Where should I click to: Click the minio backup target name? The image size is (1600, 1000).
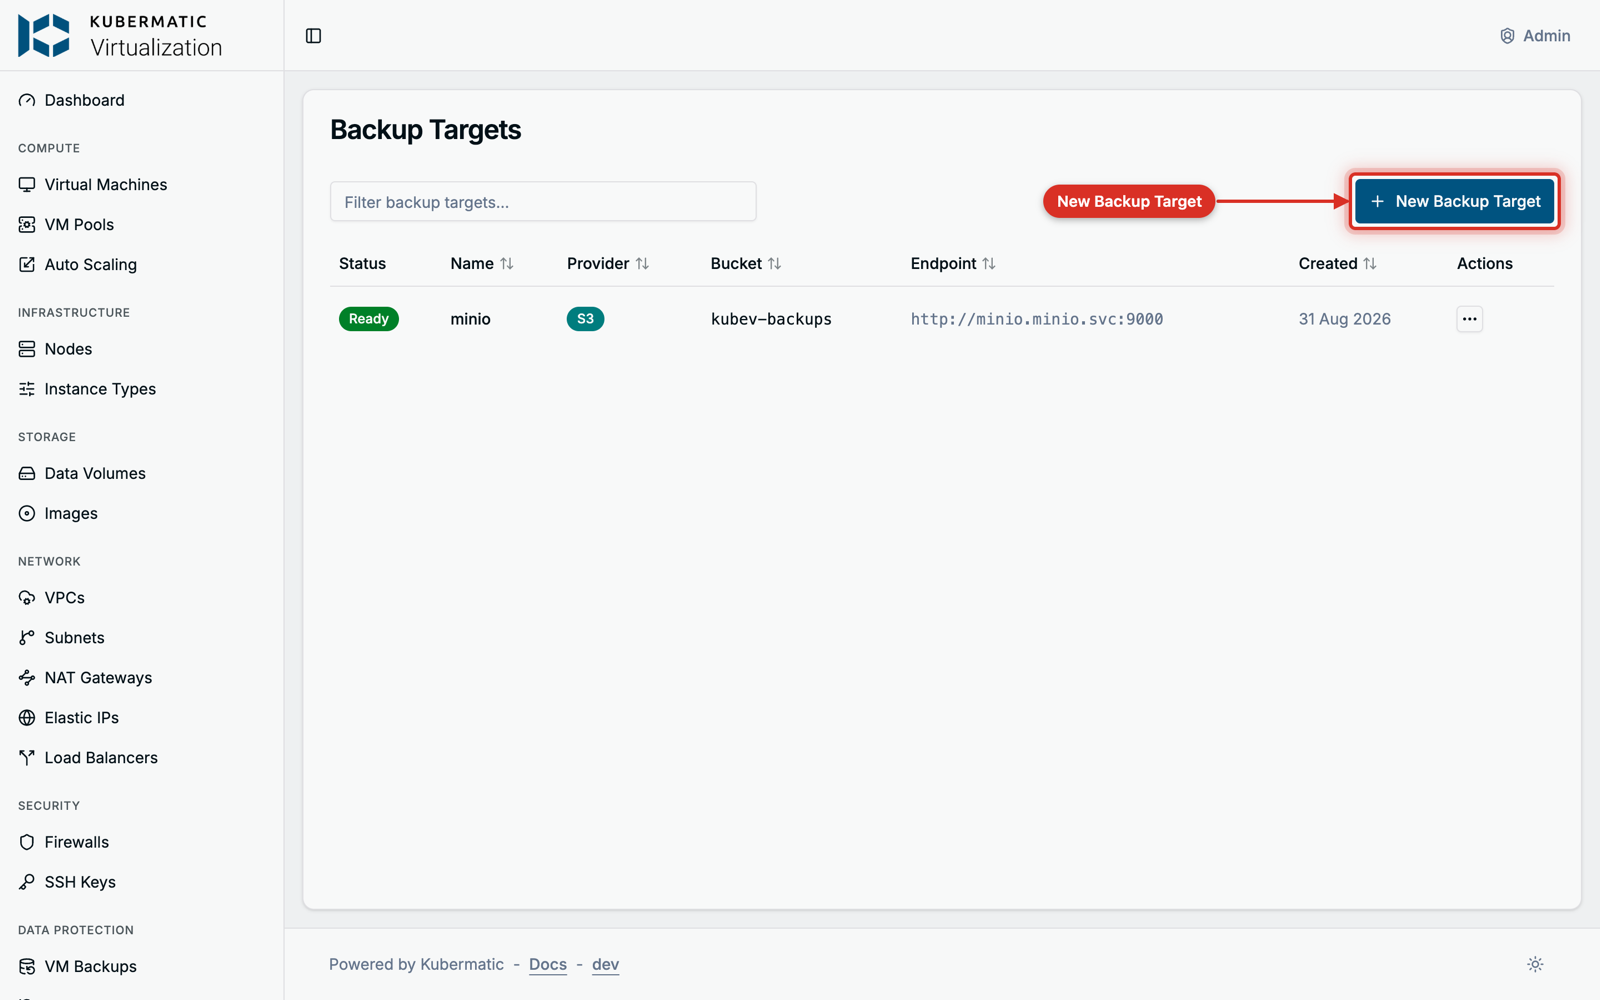click(470, 319)
